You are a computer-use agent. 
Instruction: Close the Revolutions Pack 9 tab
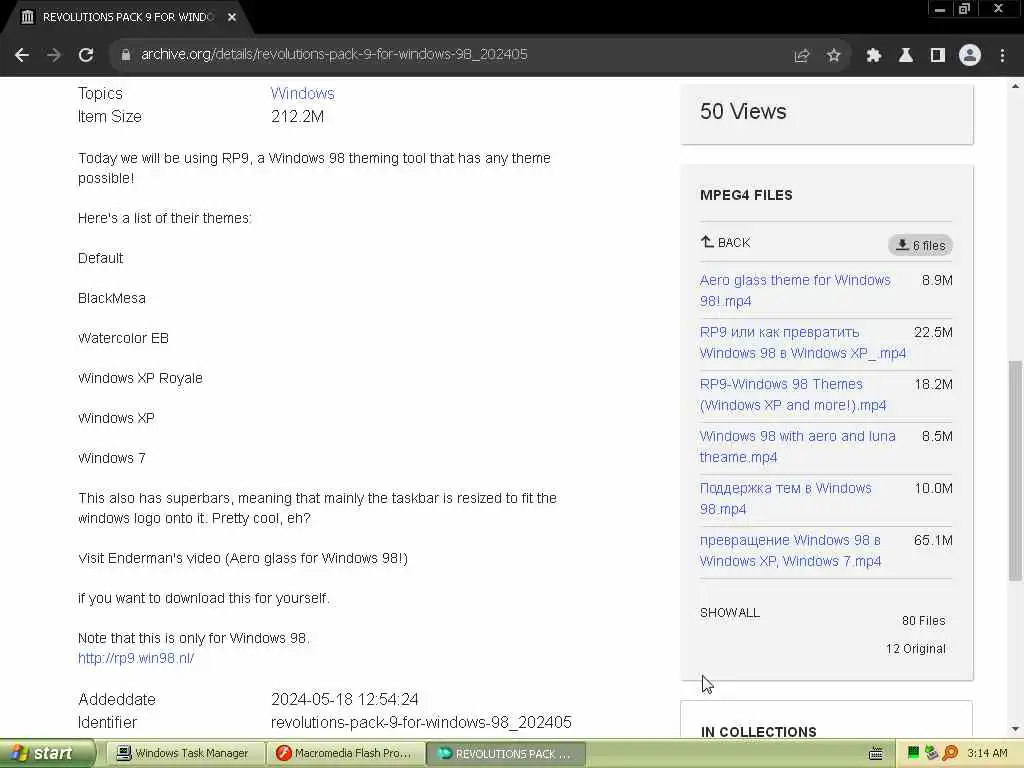(x=232, y=17)
